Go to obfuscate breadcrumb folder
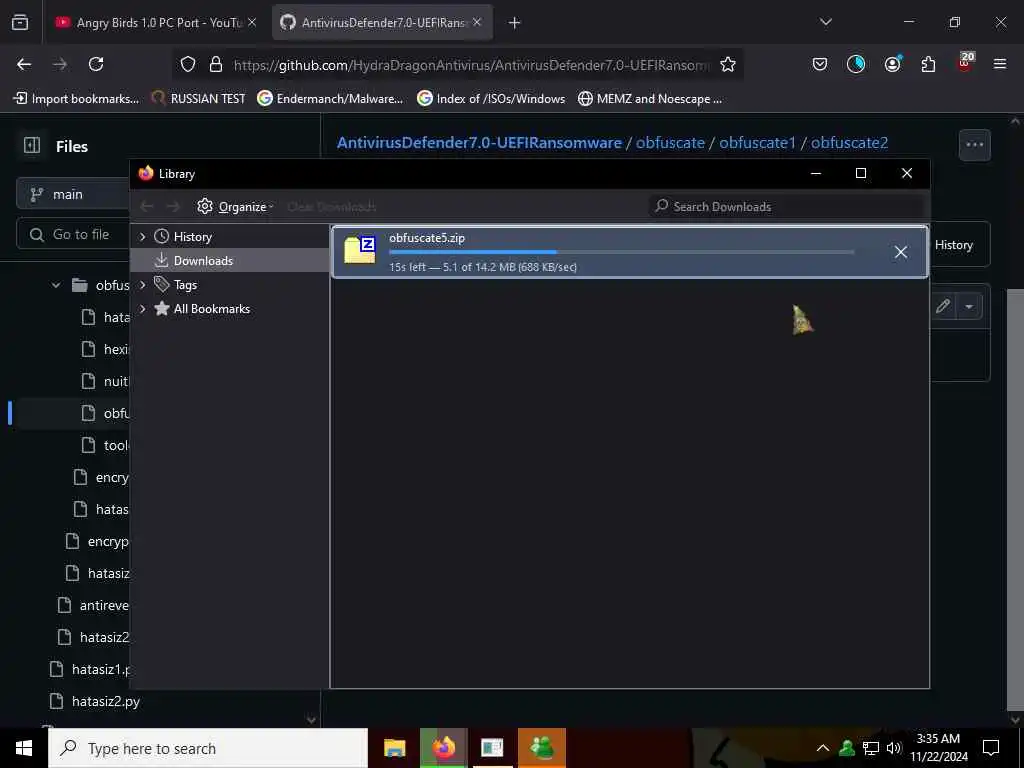The width and height of the screenshot is (1024, 768). (670, 143)
